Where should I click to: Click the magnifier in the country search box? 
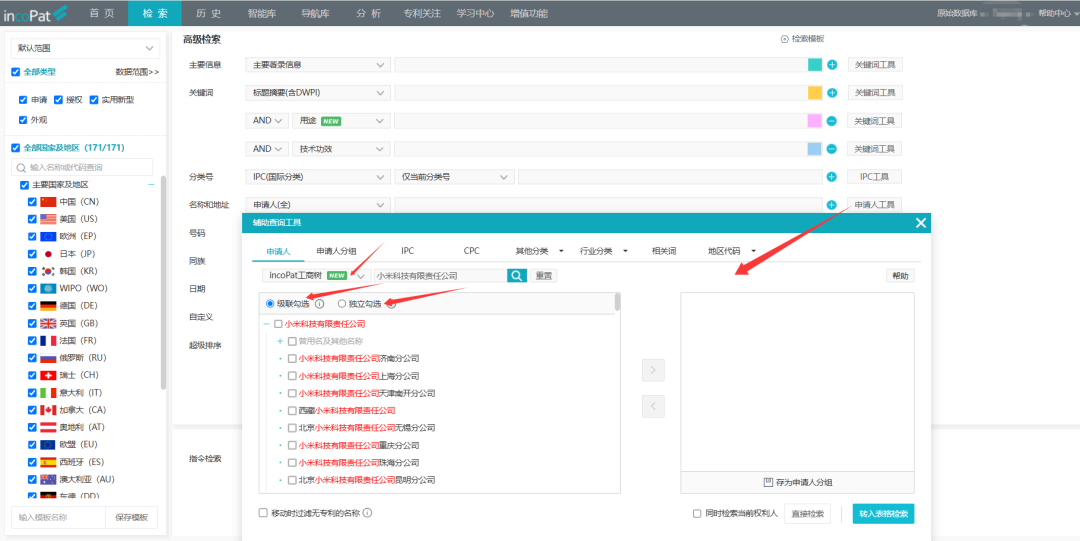coord(21,167)
